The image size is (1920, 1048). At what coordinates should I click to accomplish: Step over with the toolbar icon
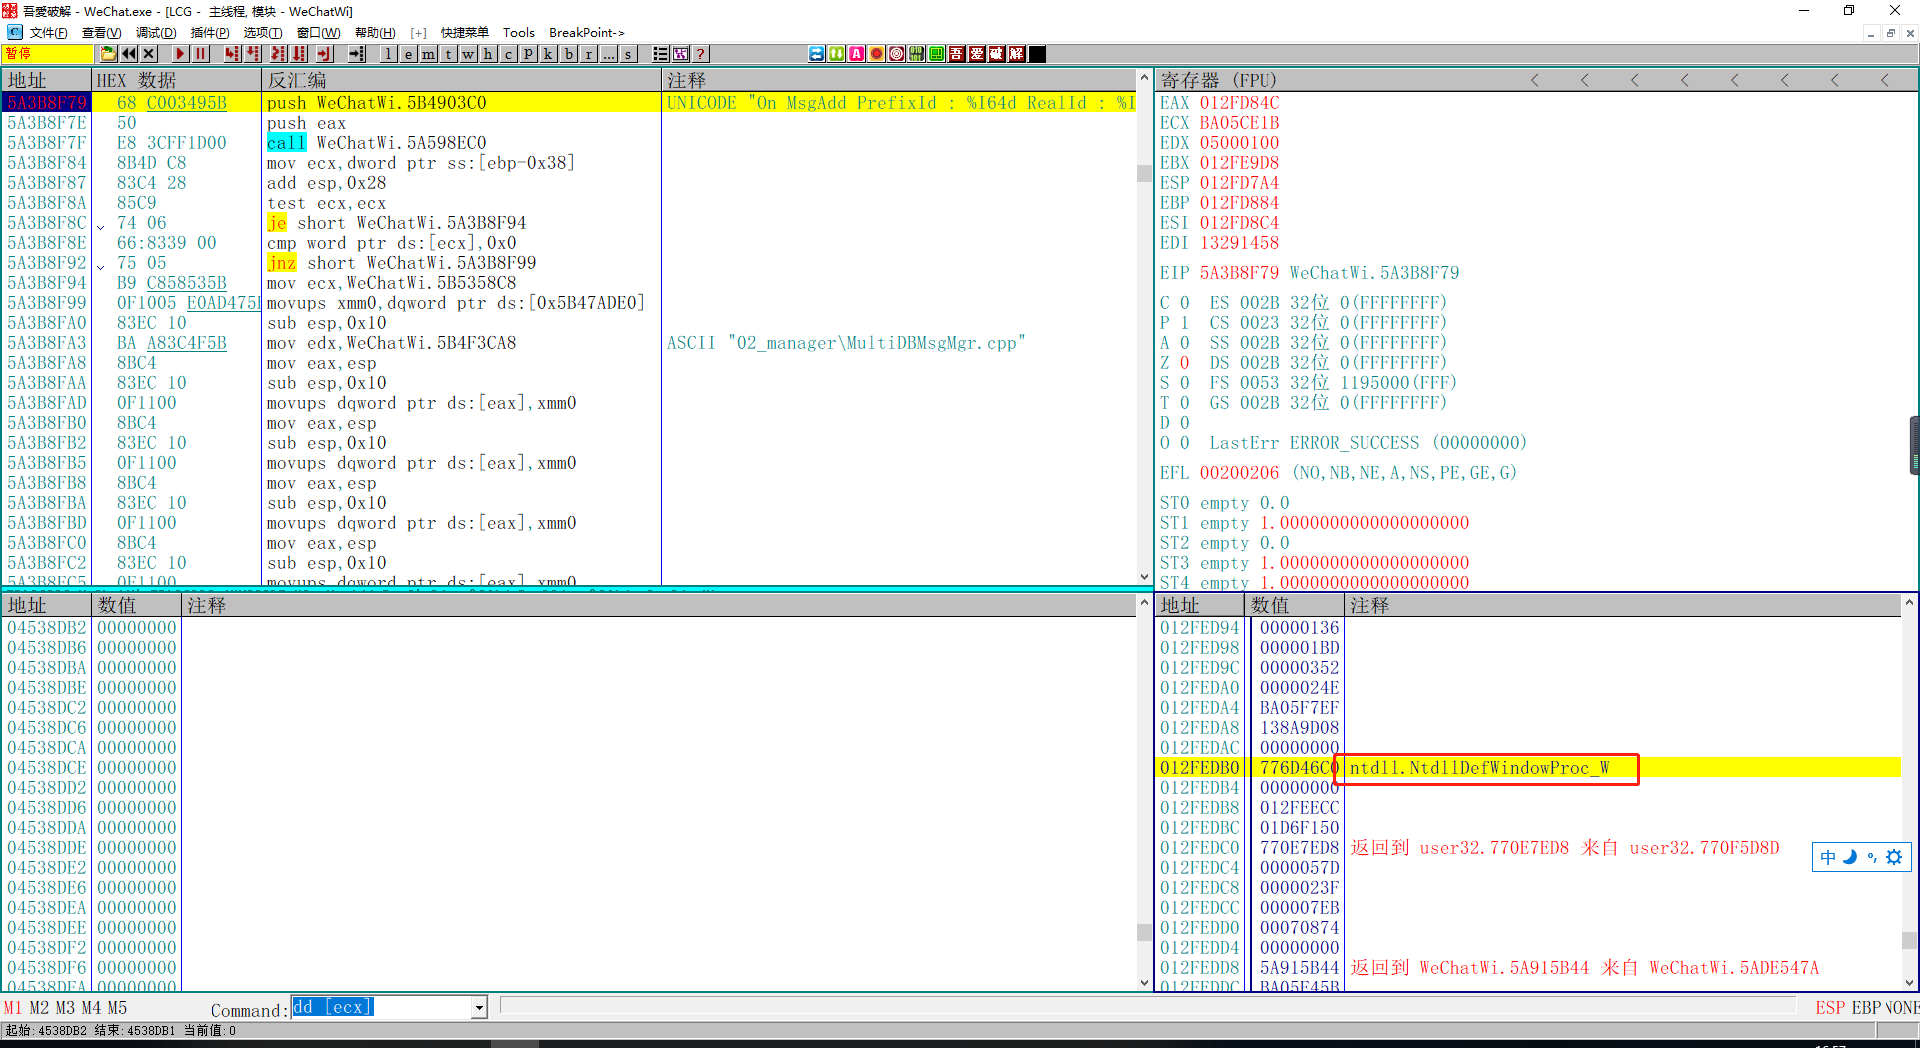coord(253,54)
